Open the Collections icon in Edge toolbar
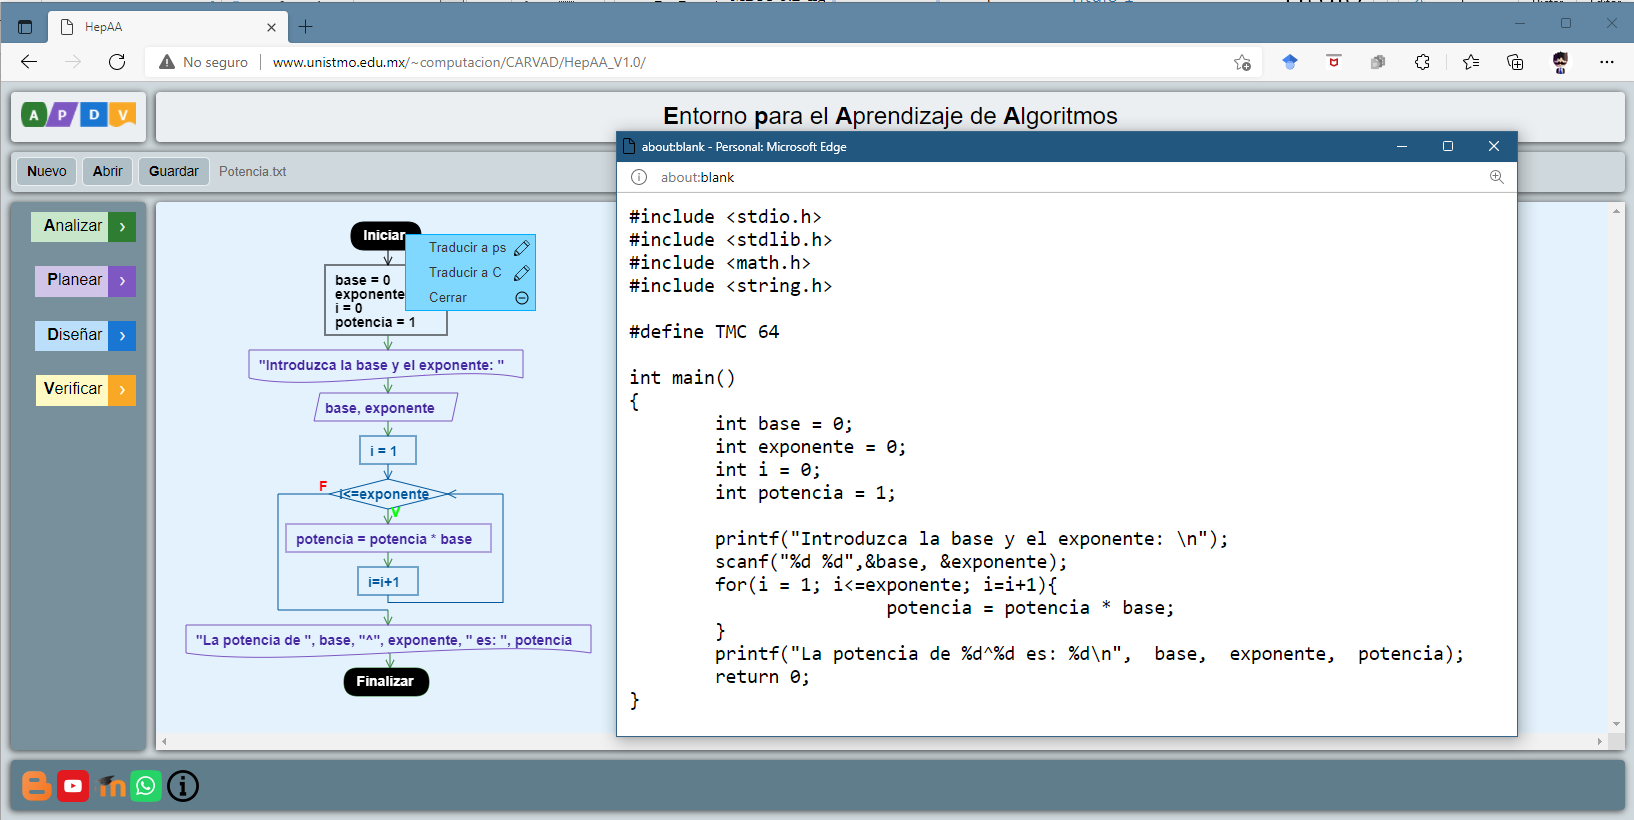The height and width of the screenshot is (820, 1634). click(x=1515, y=62)
